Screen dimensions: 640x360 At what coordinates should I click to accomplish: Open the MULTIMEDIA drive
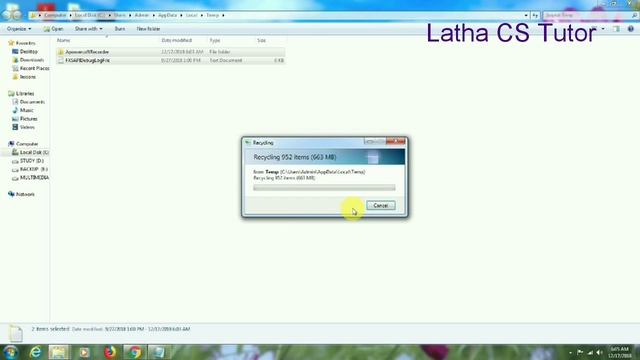click(34, 178)
